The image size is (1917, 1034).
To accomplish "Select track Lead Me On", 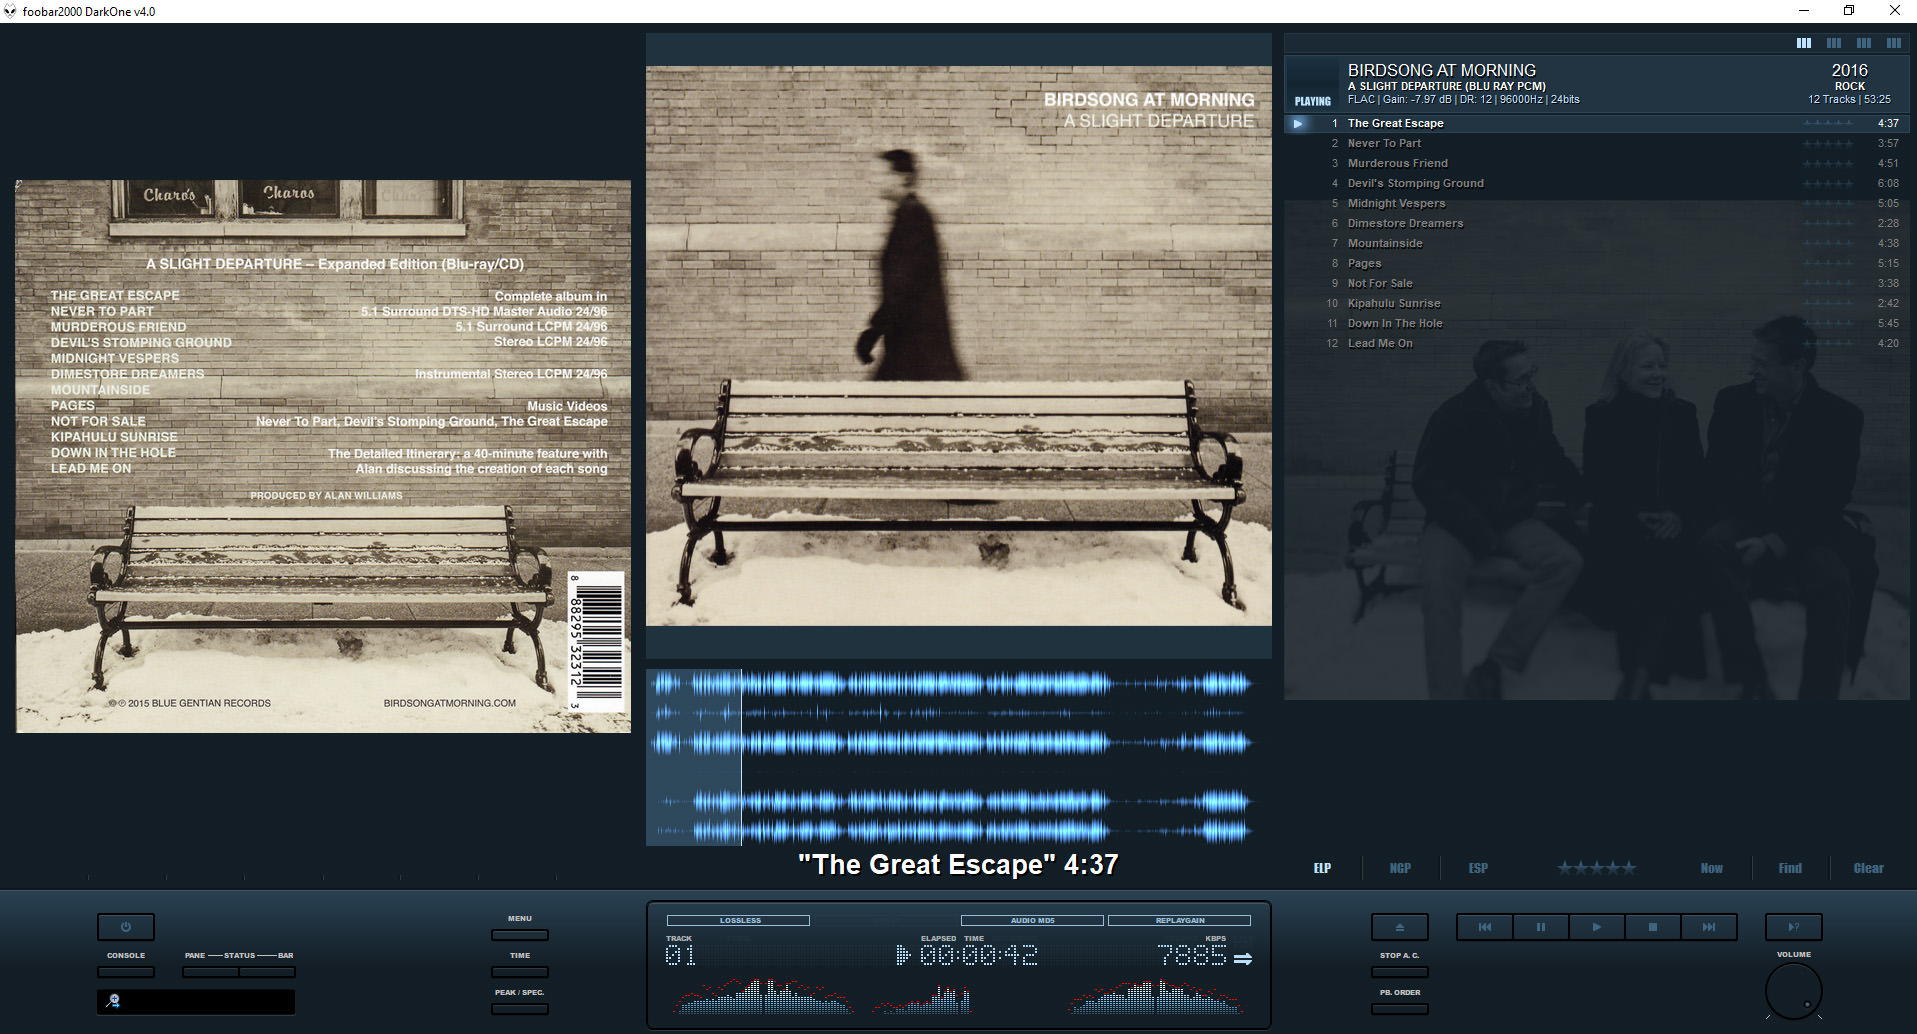I will pos(1596,343).
